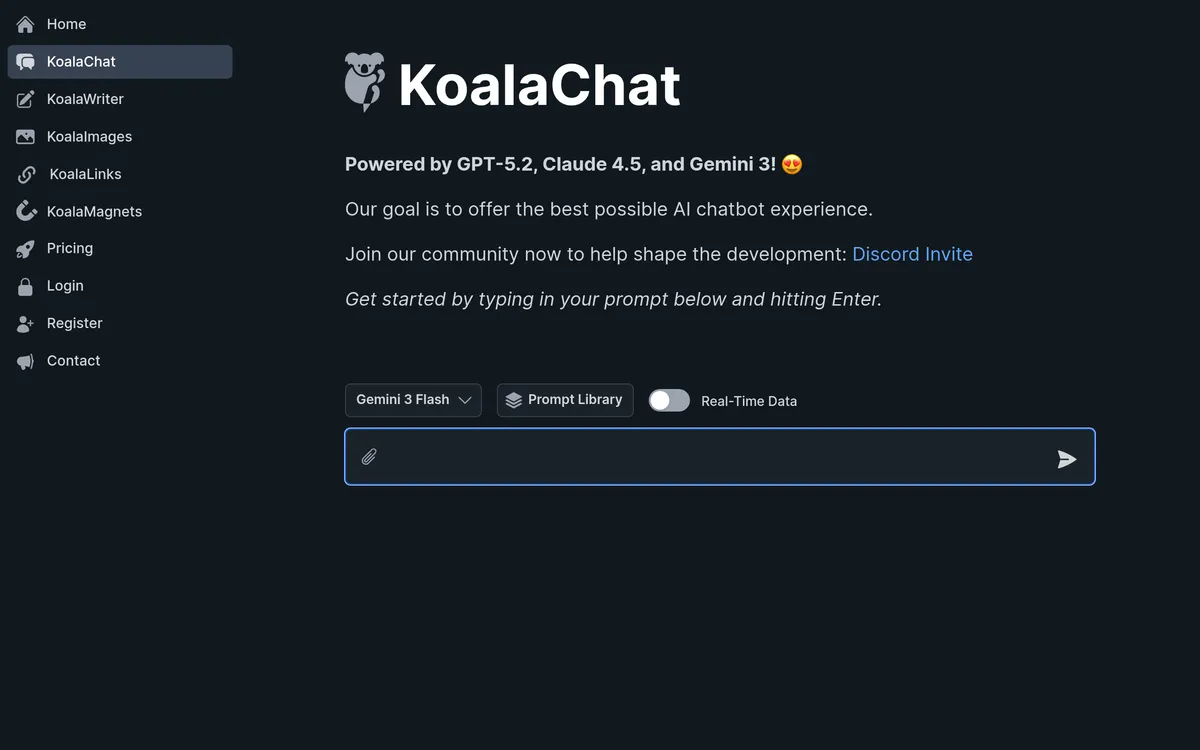Click the KoalaWriter pencil icon
Viewport: 1200px width, 750px height.
click(x=26, y=99)
